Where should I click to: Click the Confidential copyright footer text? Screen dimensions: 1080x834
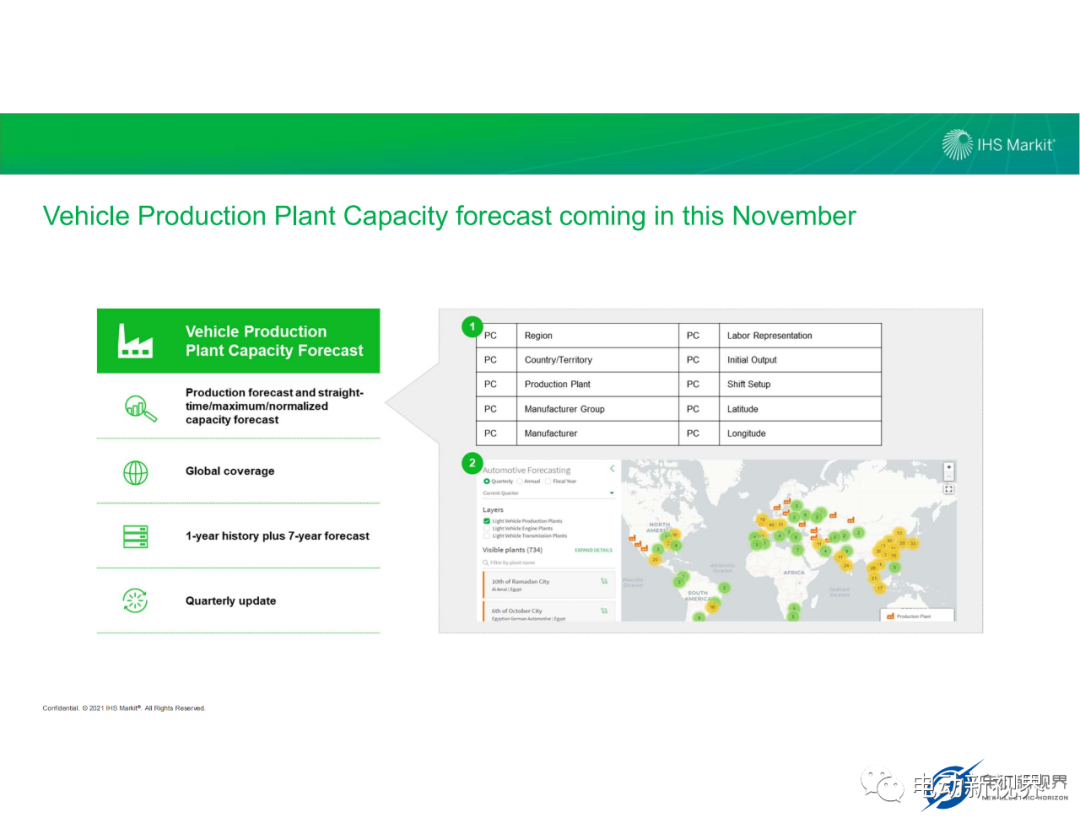tap(124, 708)
